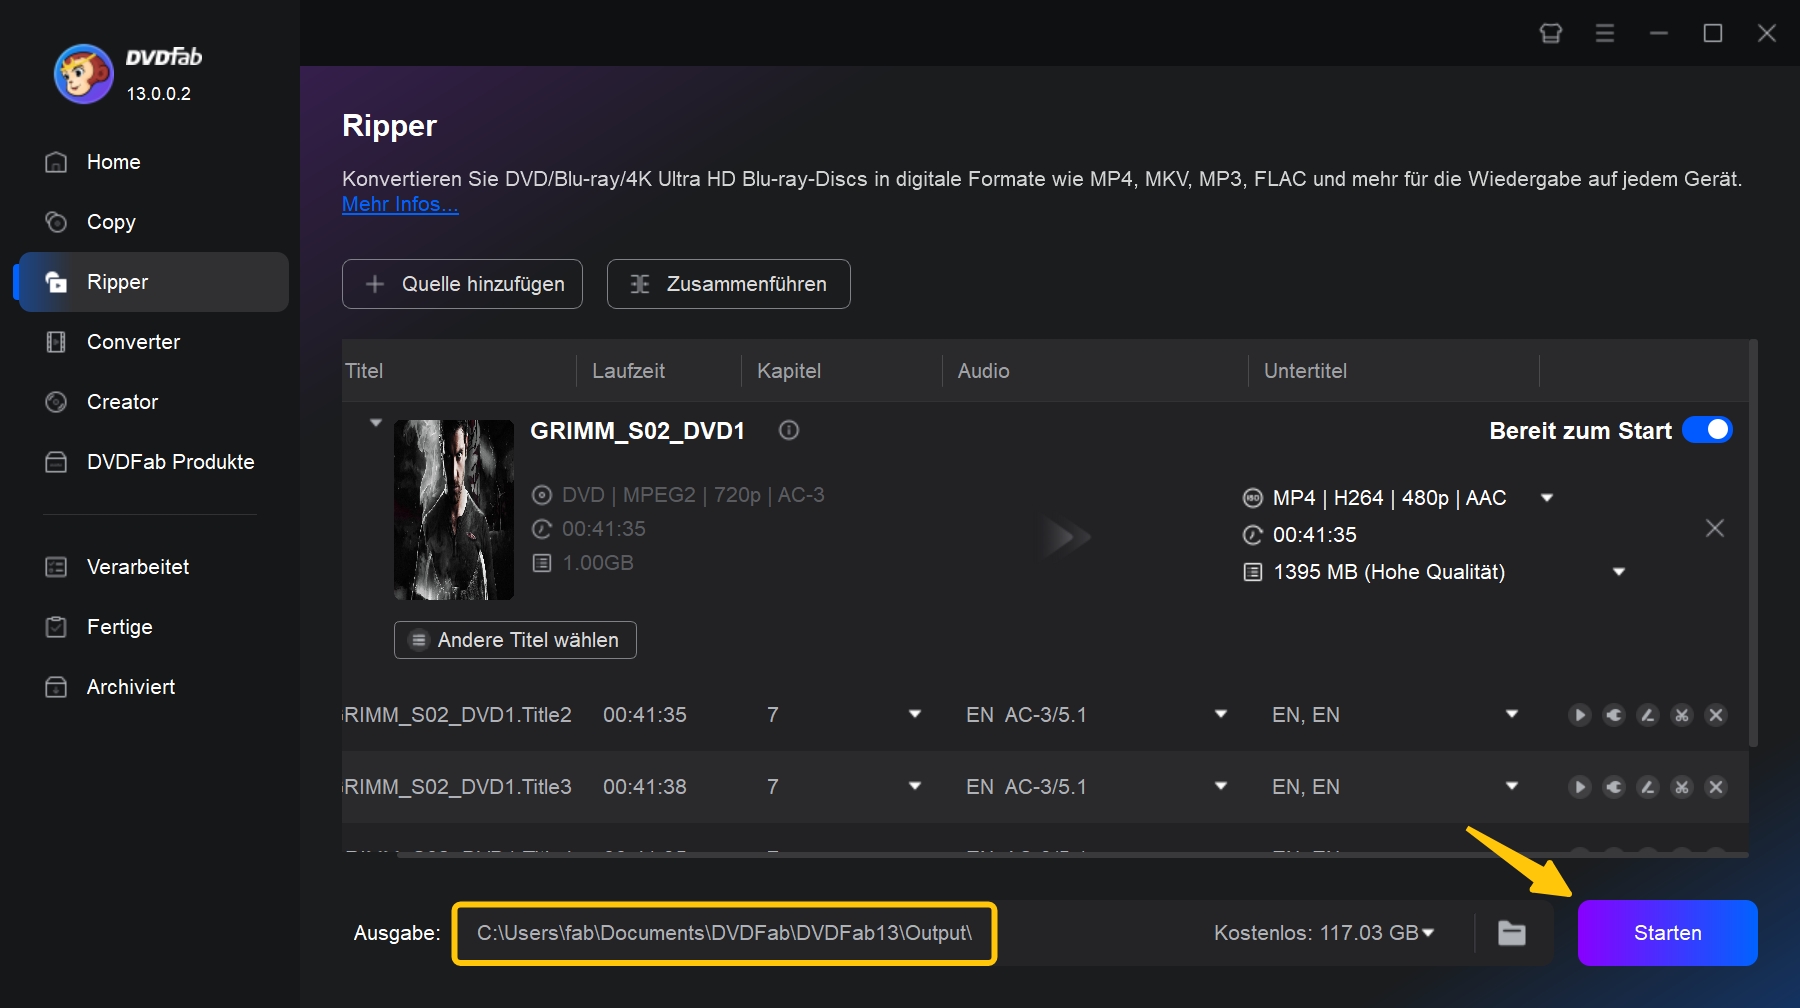Click the DVD | MPEG2 | 720p | AC-3 source info

point(693,495)
